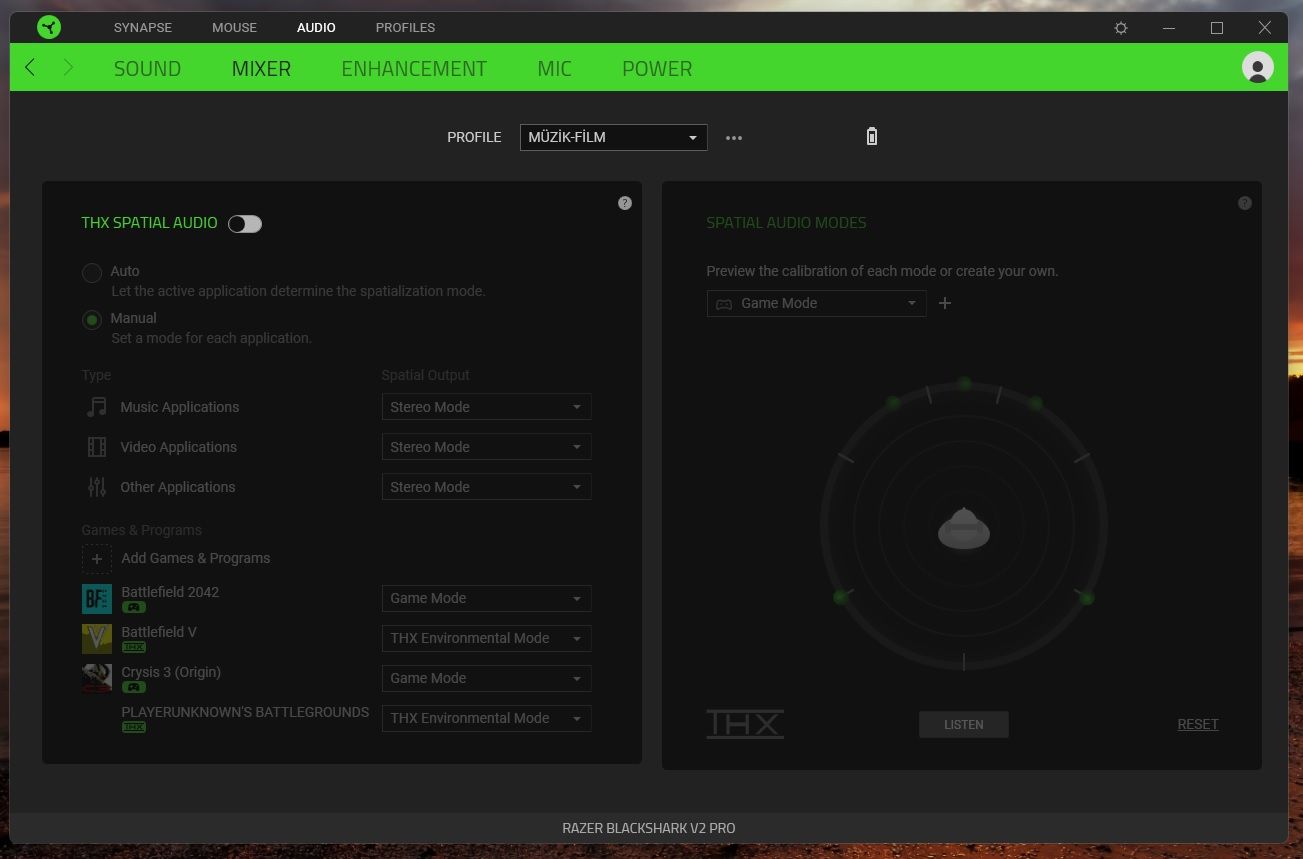Expand the Music Applications spatial output dropdown
1303x859 pixels.
[x=487, y=407]
